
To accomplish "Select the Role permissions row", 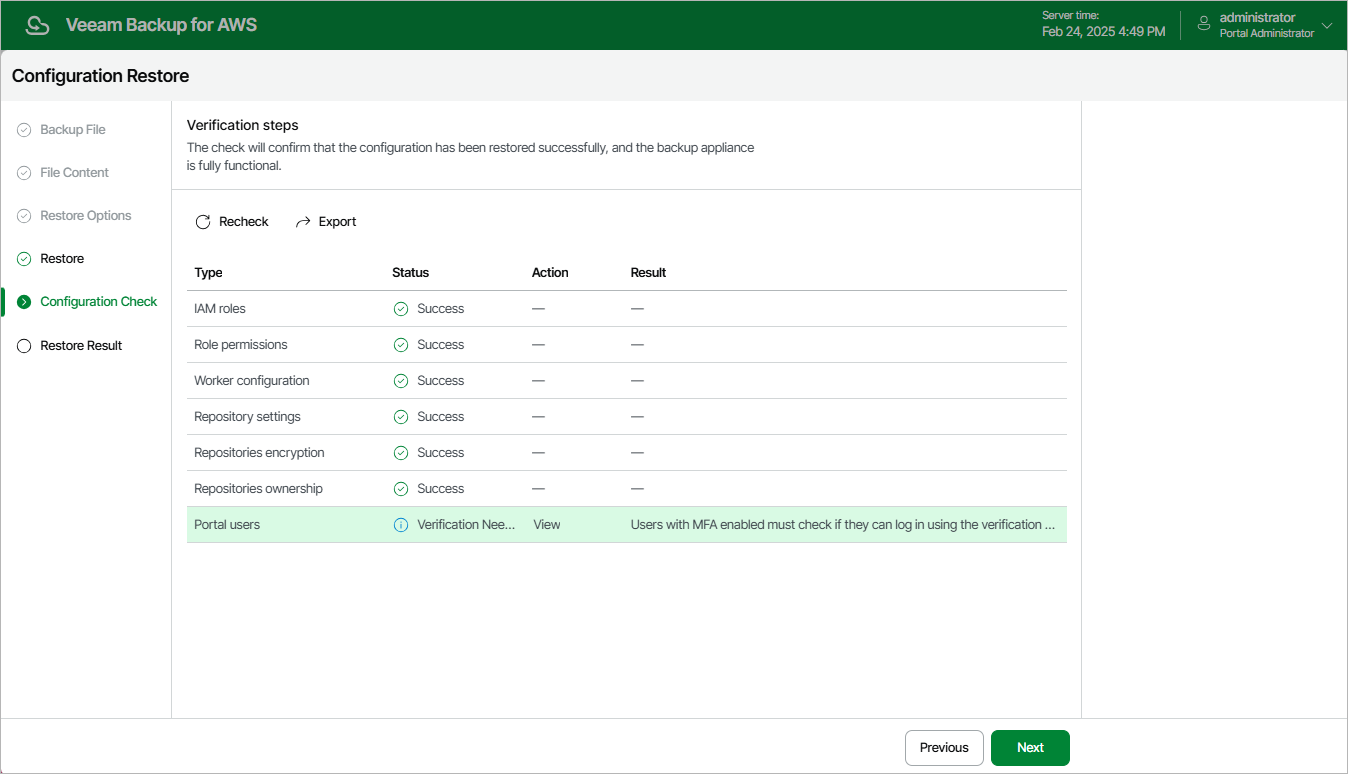I will (x=241, y=345).
